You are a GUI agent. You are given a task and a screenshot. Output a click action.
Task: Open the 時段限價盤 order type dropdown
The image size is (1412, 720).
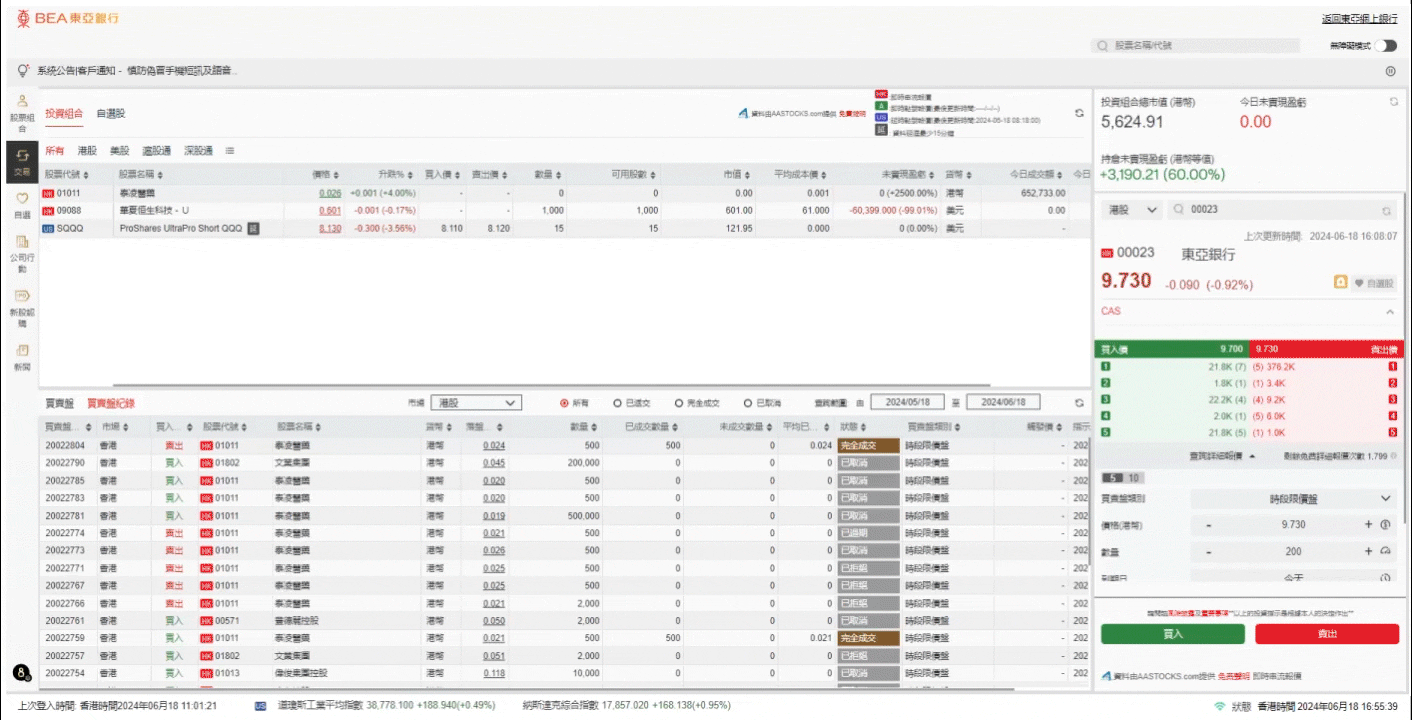point(1293,498)
